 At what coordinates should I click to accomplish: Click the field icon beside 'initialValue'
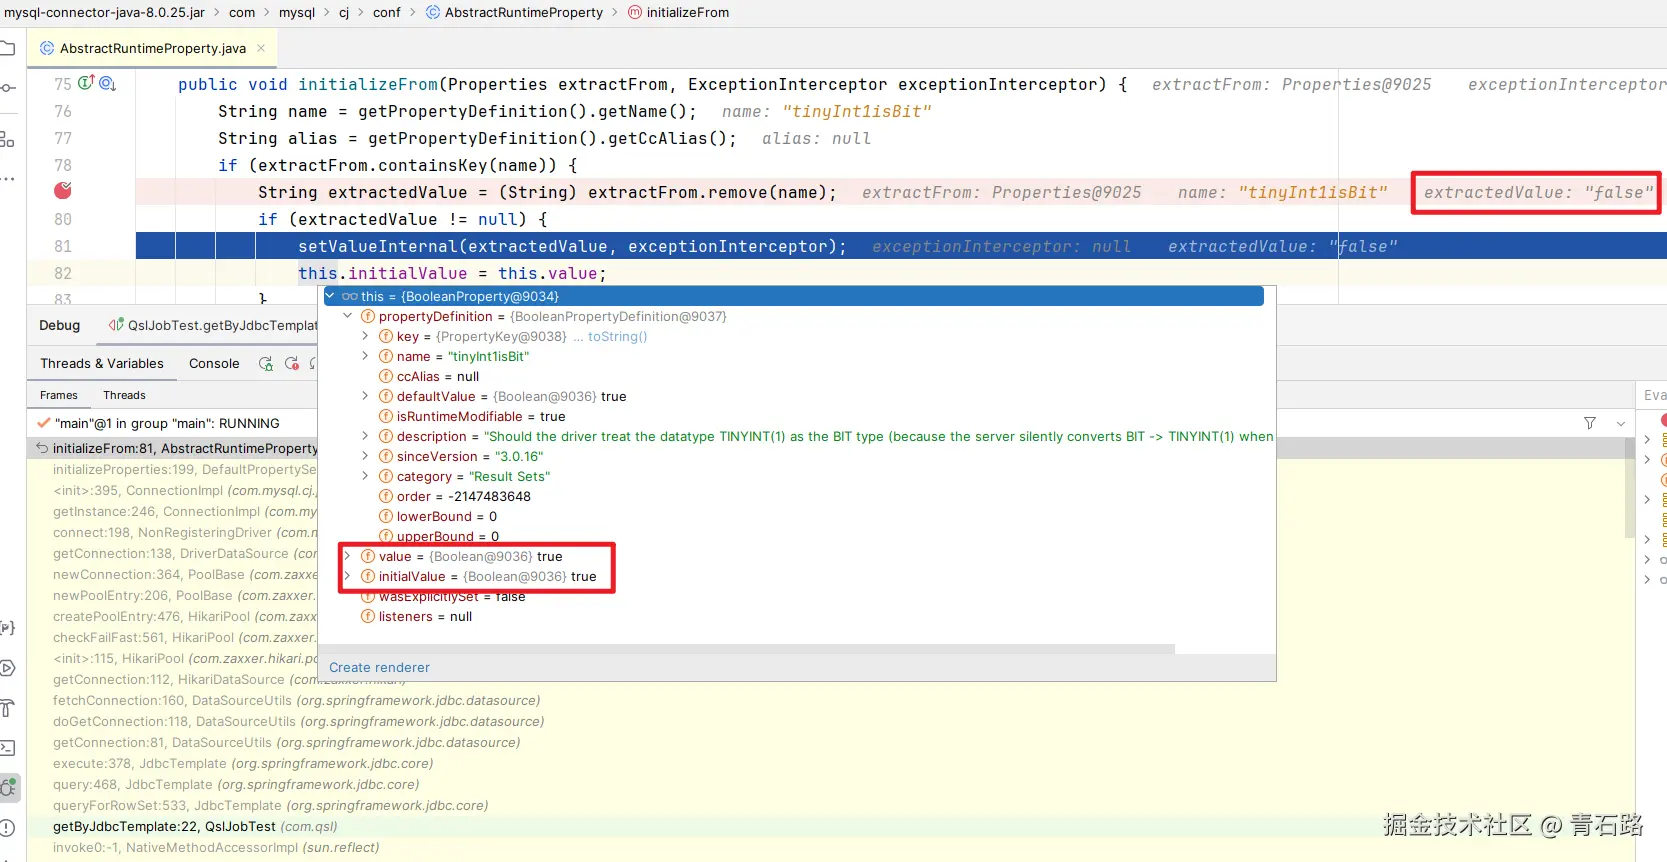[x=368, y=576]
